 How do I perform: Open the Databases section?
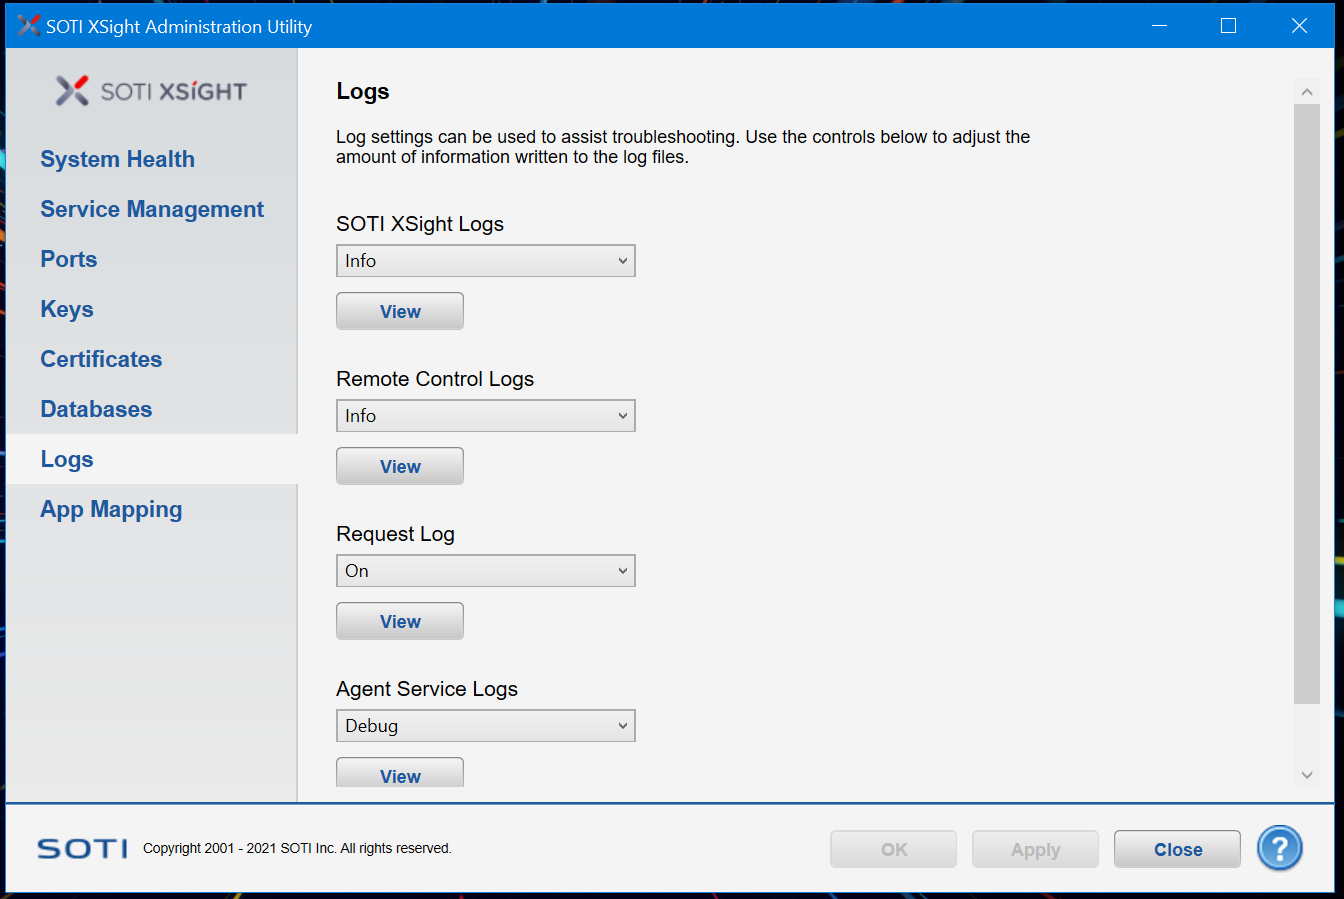click(x=96, y=409)
